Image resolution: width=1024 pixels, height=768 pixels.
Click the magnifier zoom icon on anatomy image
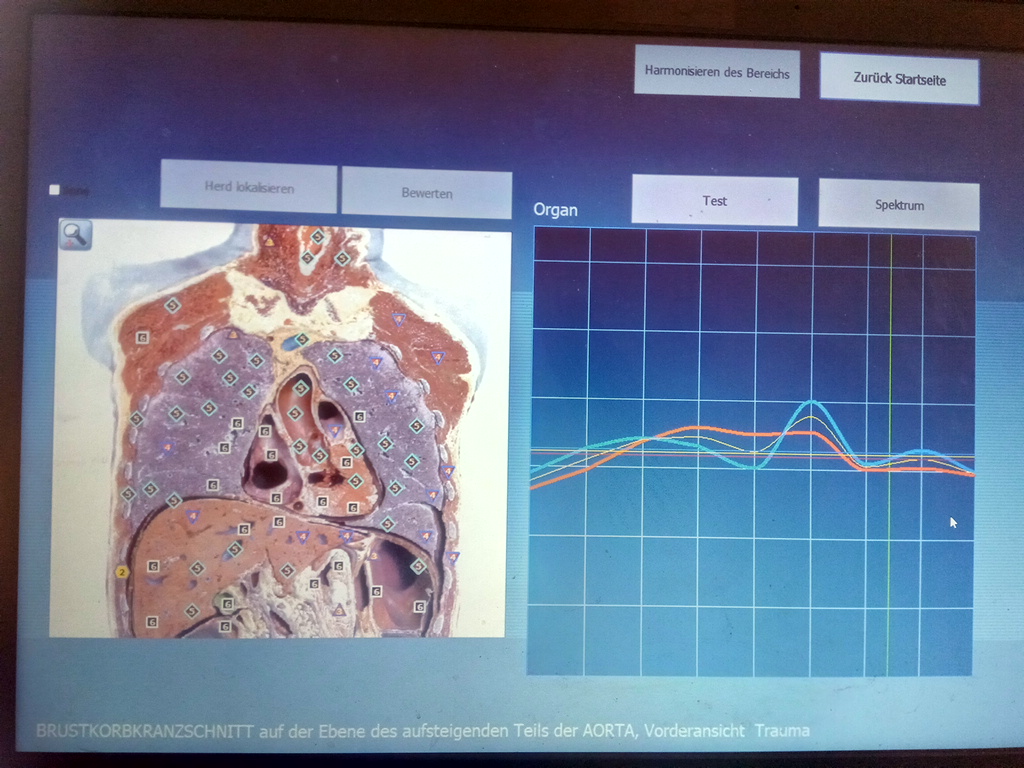[x=75, y=234]
